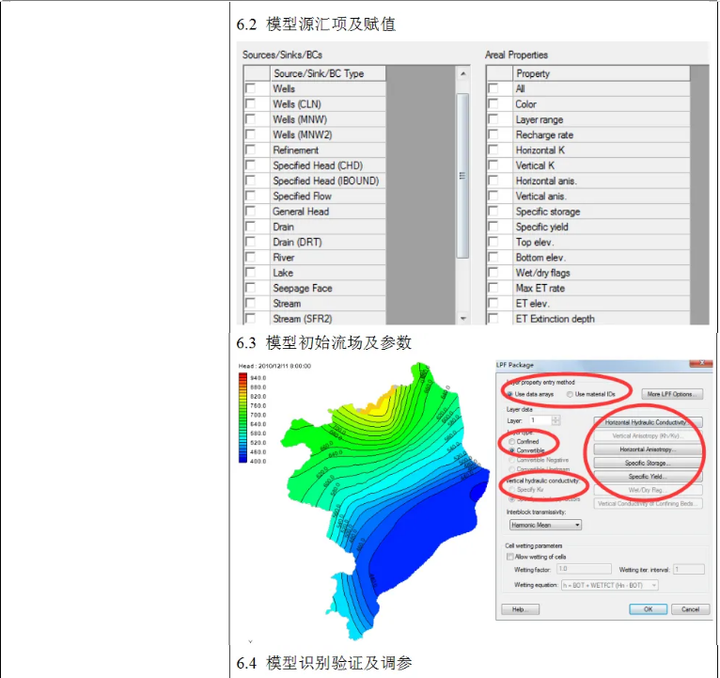The image size is (720, 678).
Task: Check the Layer range checkbox
Action: pos(493,119)
